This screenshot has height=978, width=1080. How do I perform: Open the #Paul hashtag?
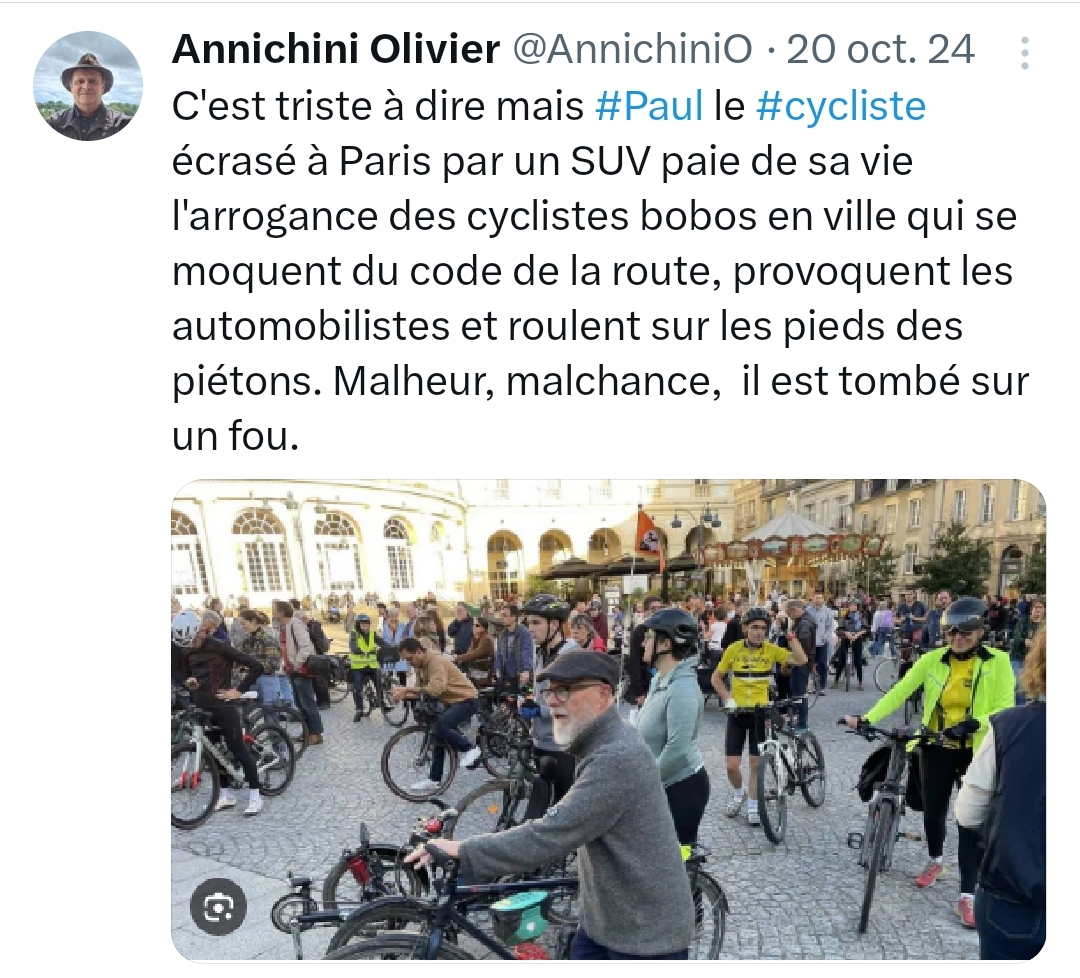tap(649, 106)
